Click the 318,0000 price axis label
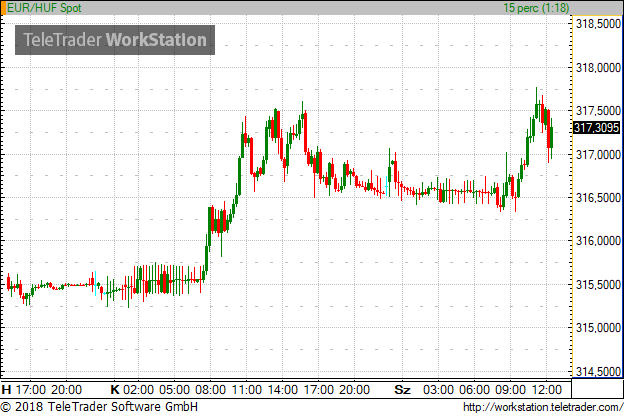Image resolution: width=624 pixels, height=416 pixels. coord(599,68)
